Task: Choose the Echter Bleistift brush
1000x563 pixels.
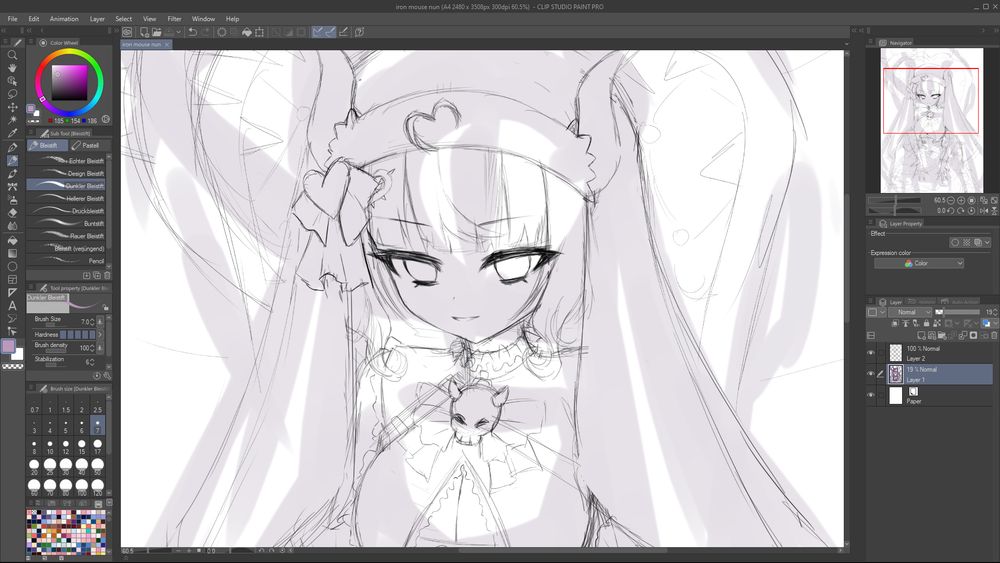Action: point(66,161)
